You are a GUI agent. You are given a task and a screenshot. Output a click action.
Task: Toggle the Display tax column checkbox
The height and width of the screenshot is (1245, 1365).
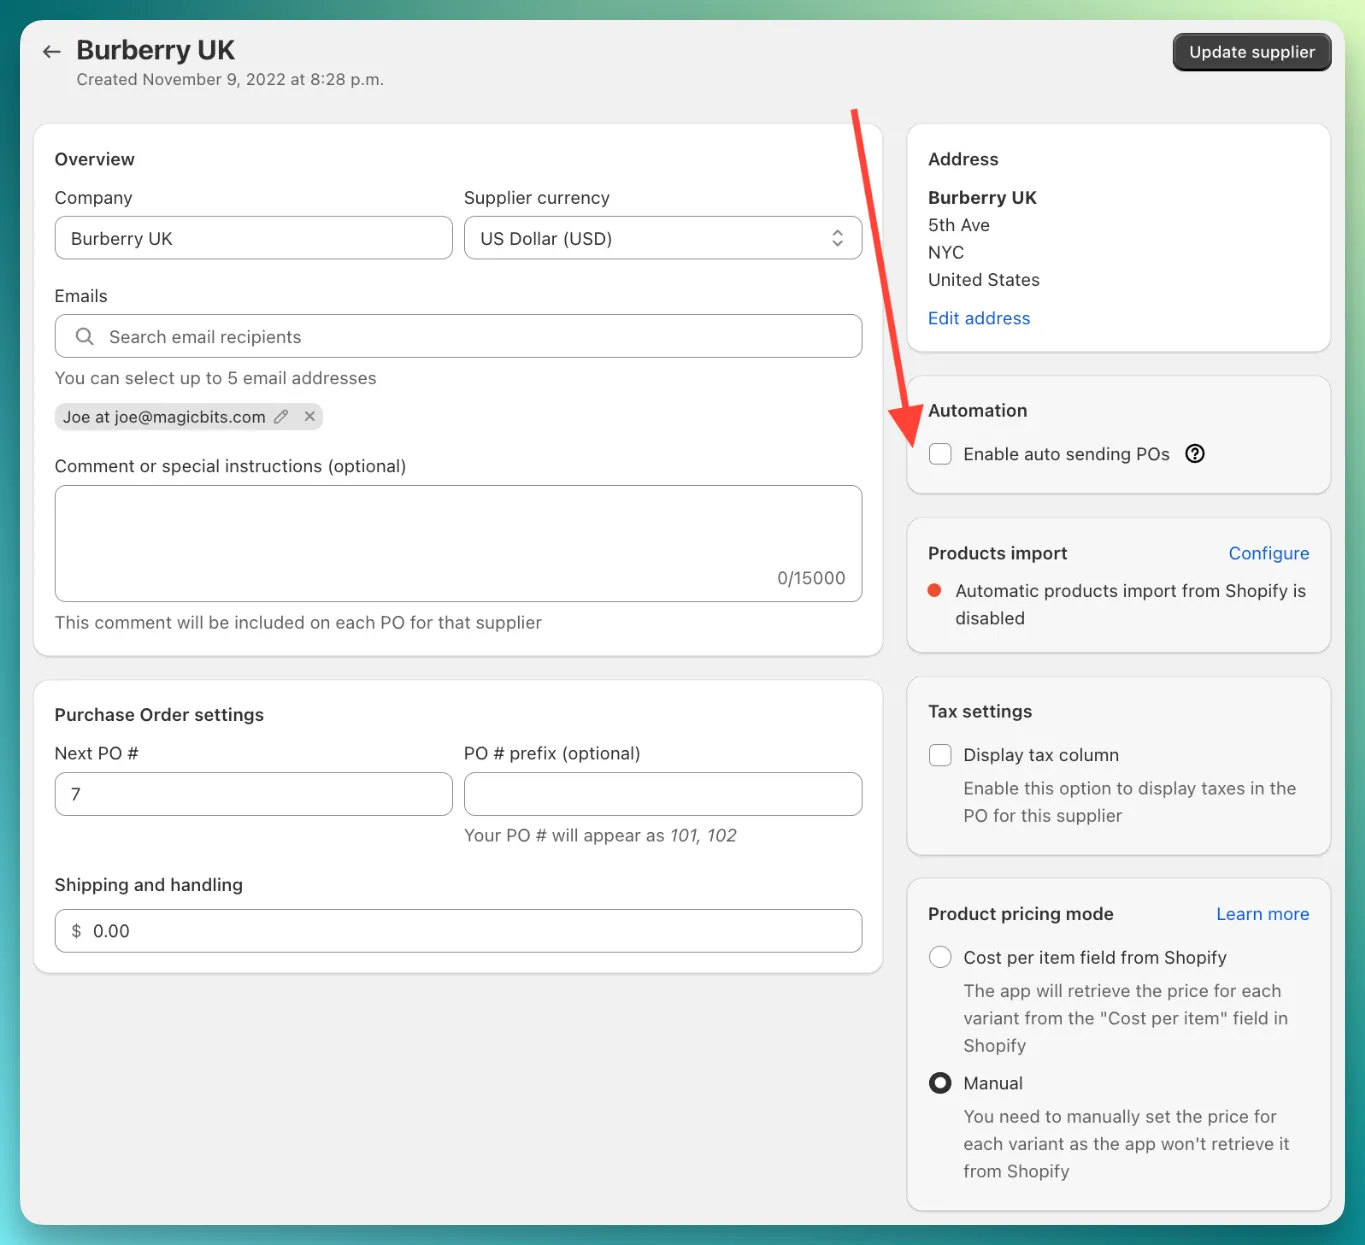click(x=940, y=755)
